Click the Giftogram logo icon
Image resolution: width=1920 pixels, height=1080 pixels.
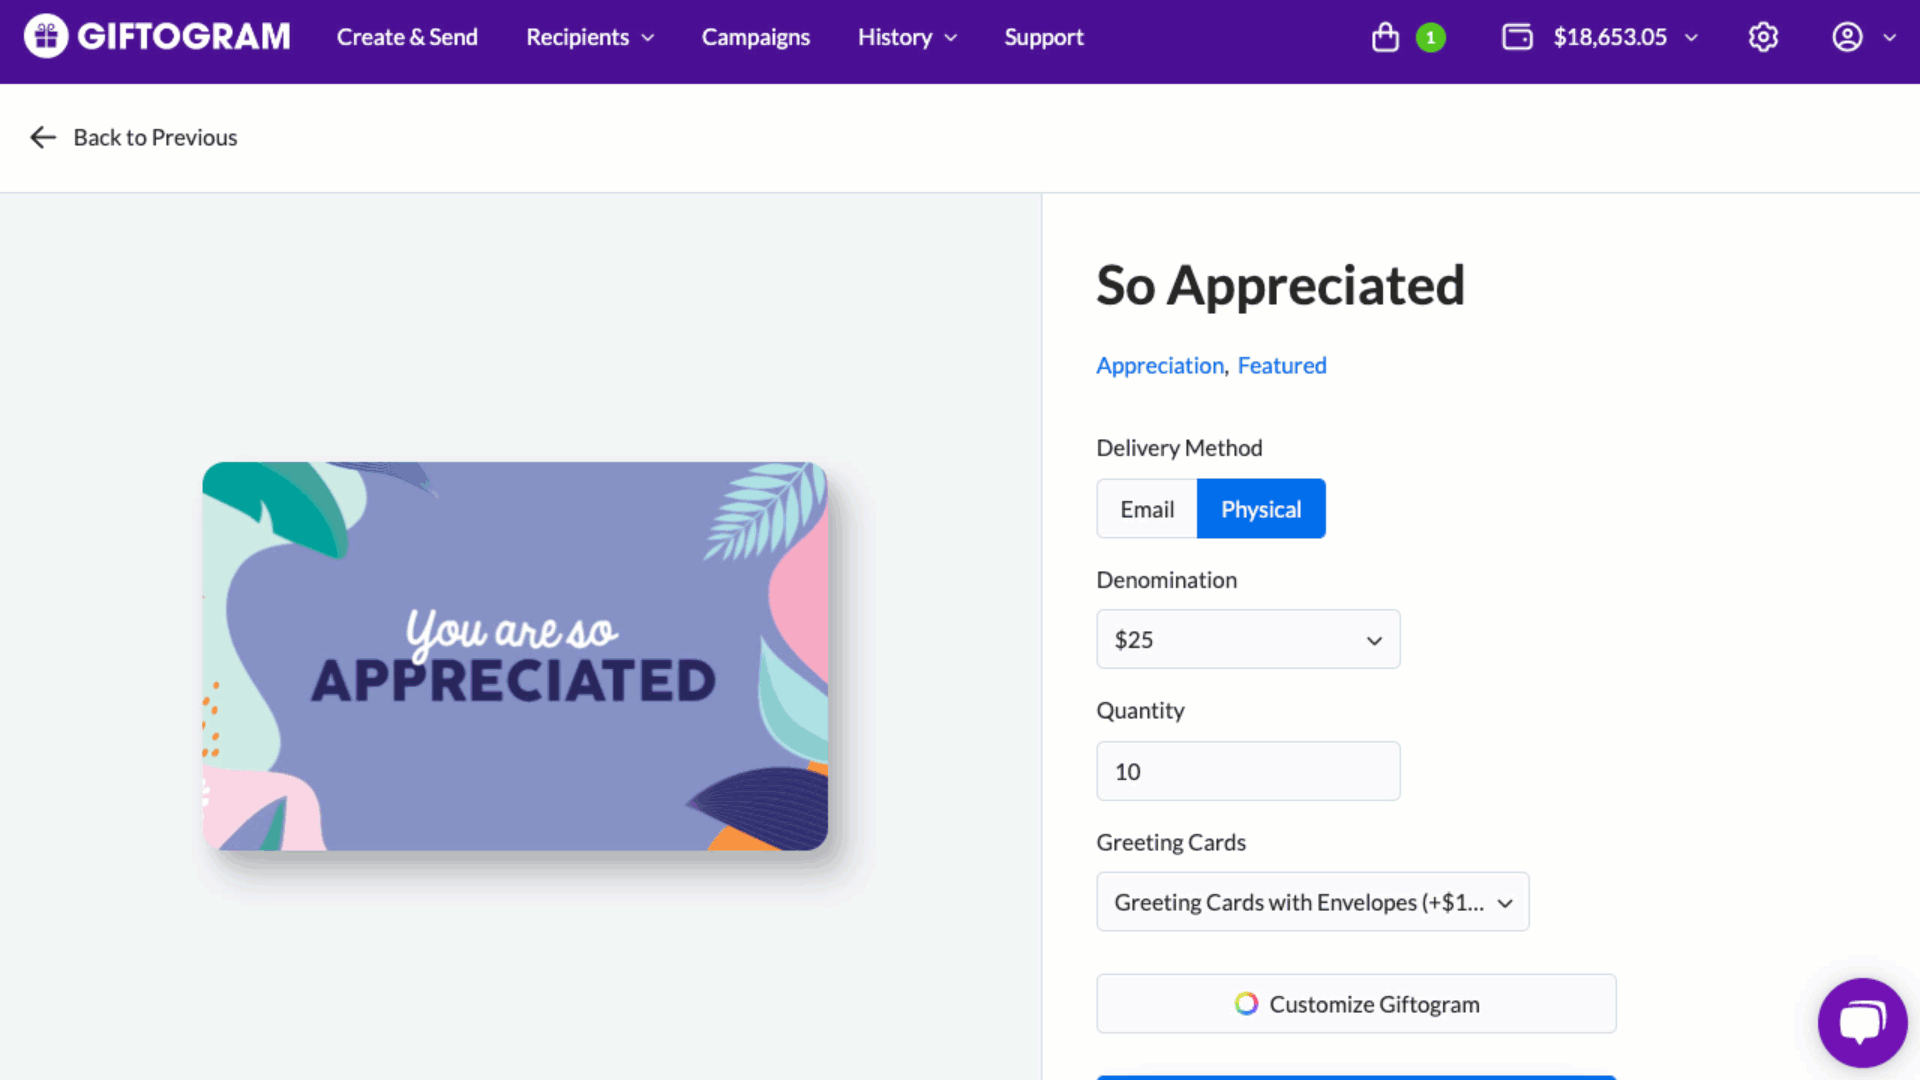(46, 37)
